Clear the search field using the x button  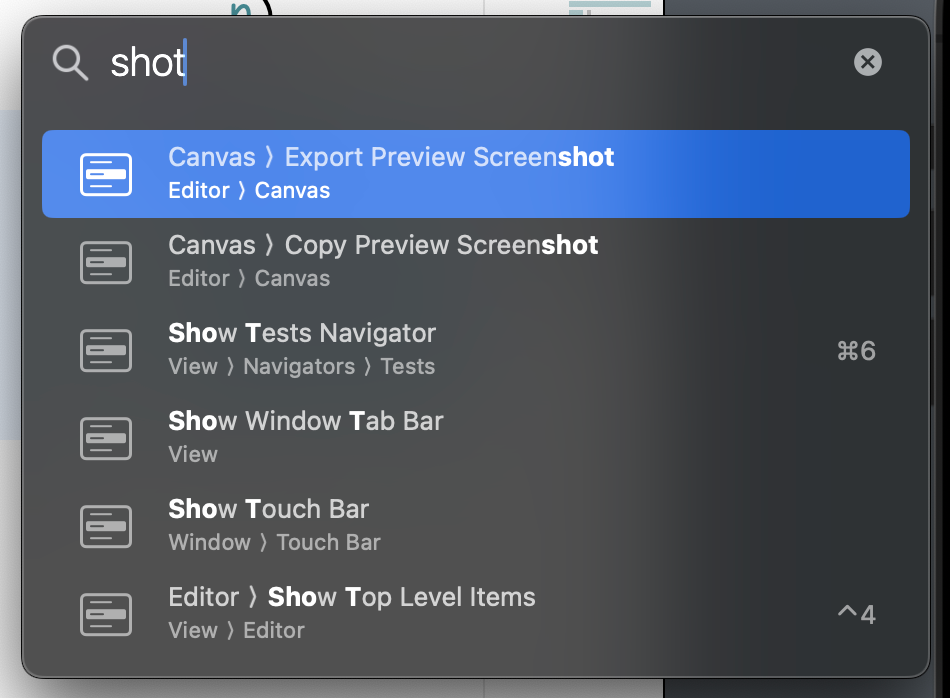(x=866, y=62)
